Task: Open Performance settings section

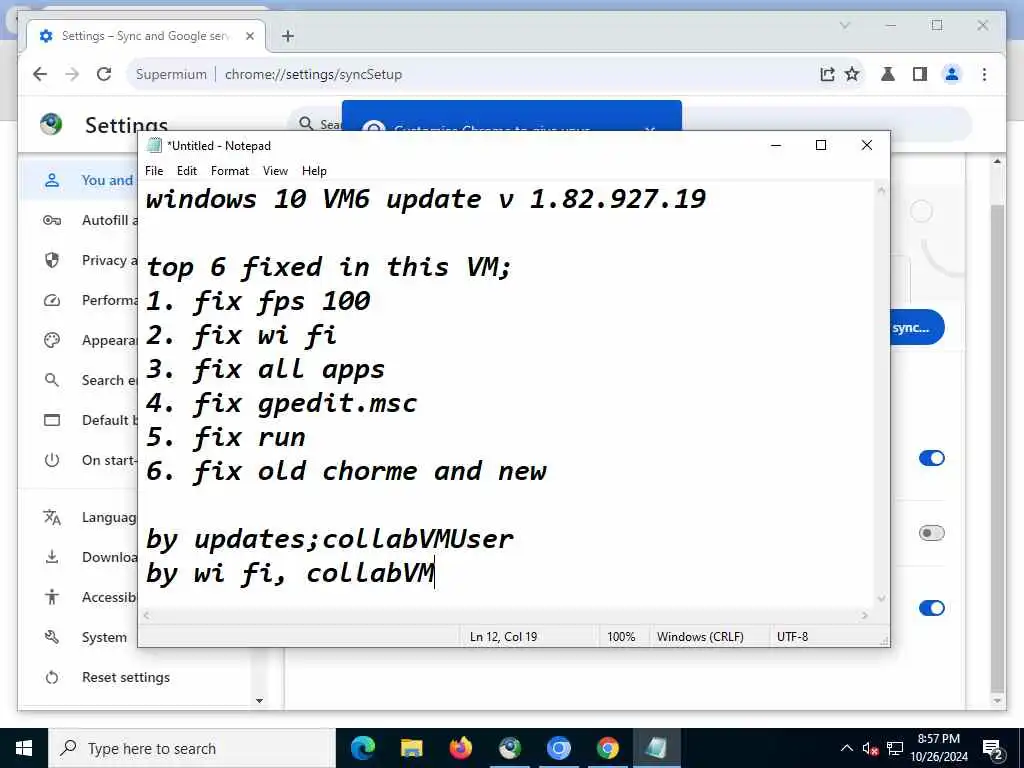Action: coord(78,300)
